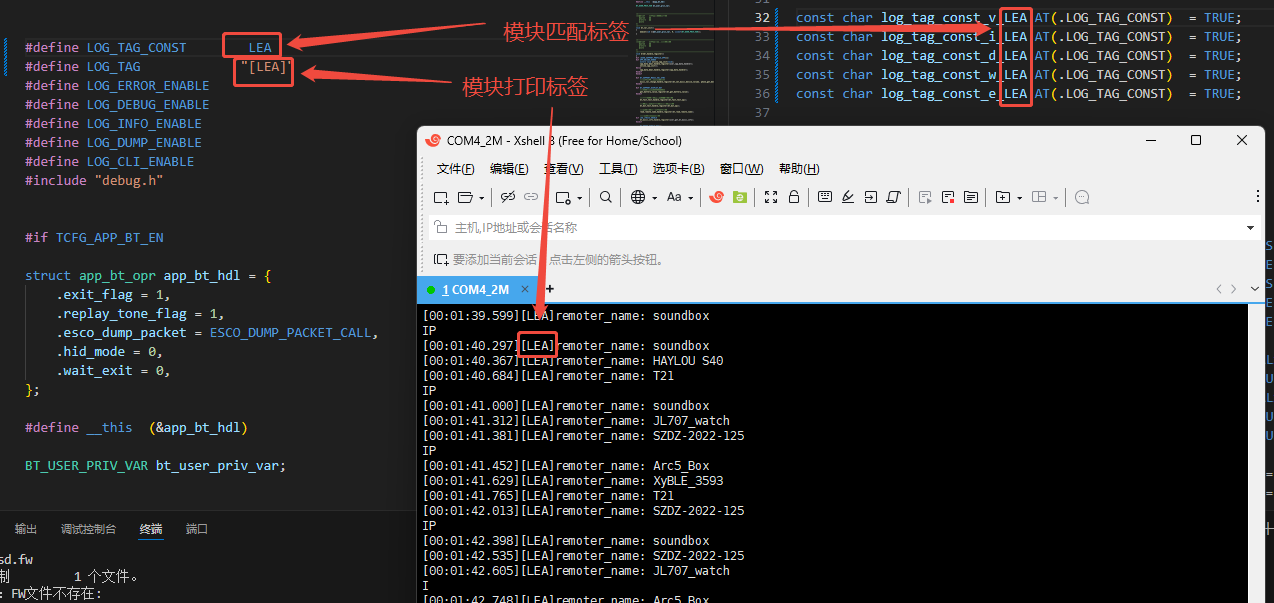Close the COM4_2M session tab
This screenshot has height=603, width=1274.
[525, 290]
